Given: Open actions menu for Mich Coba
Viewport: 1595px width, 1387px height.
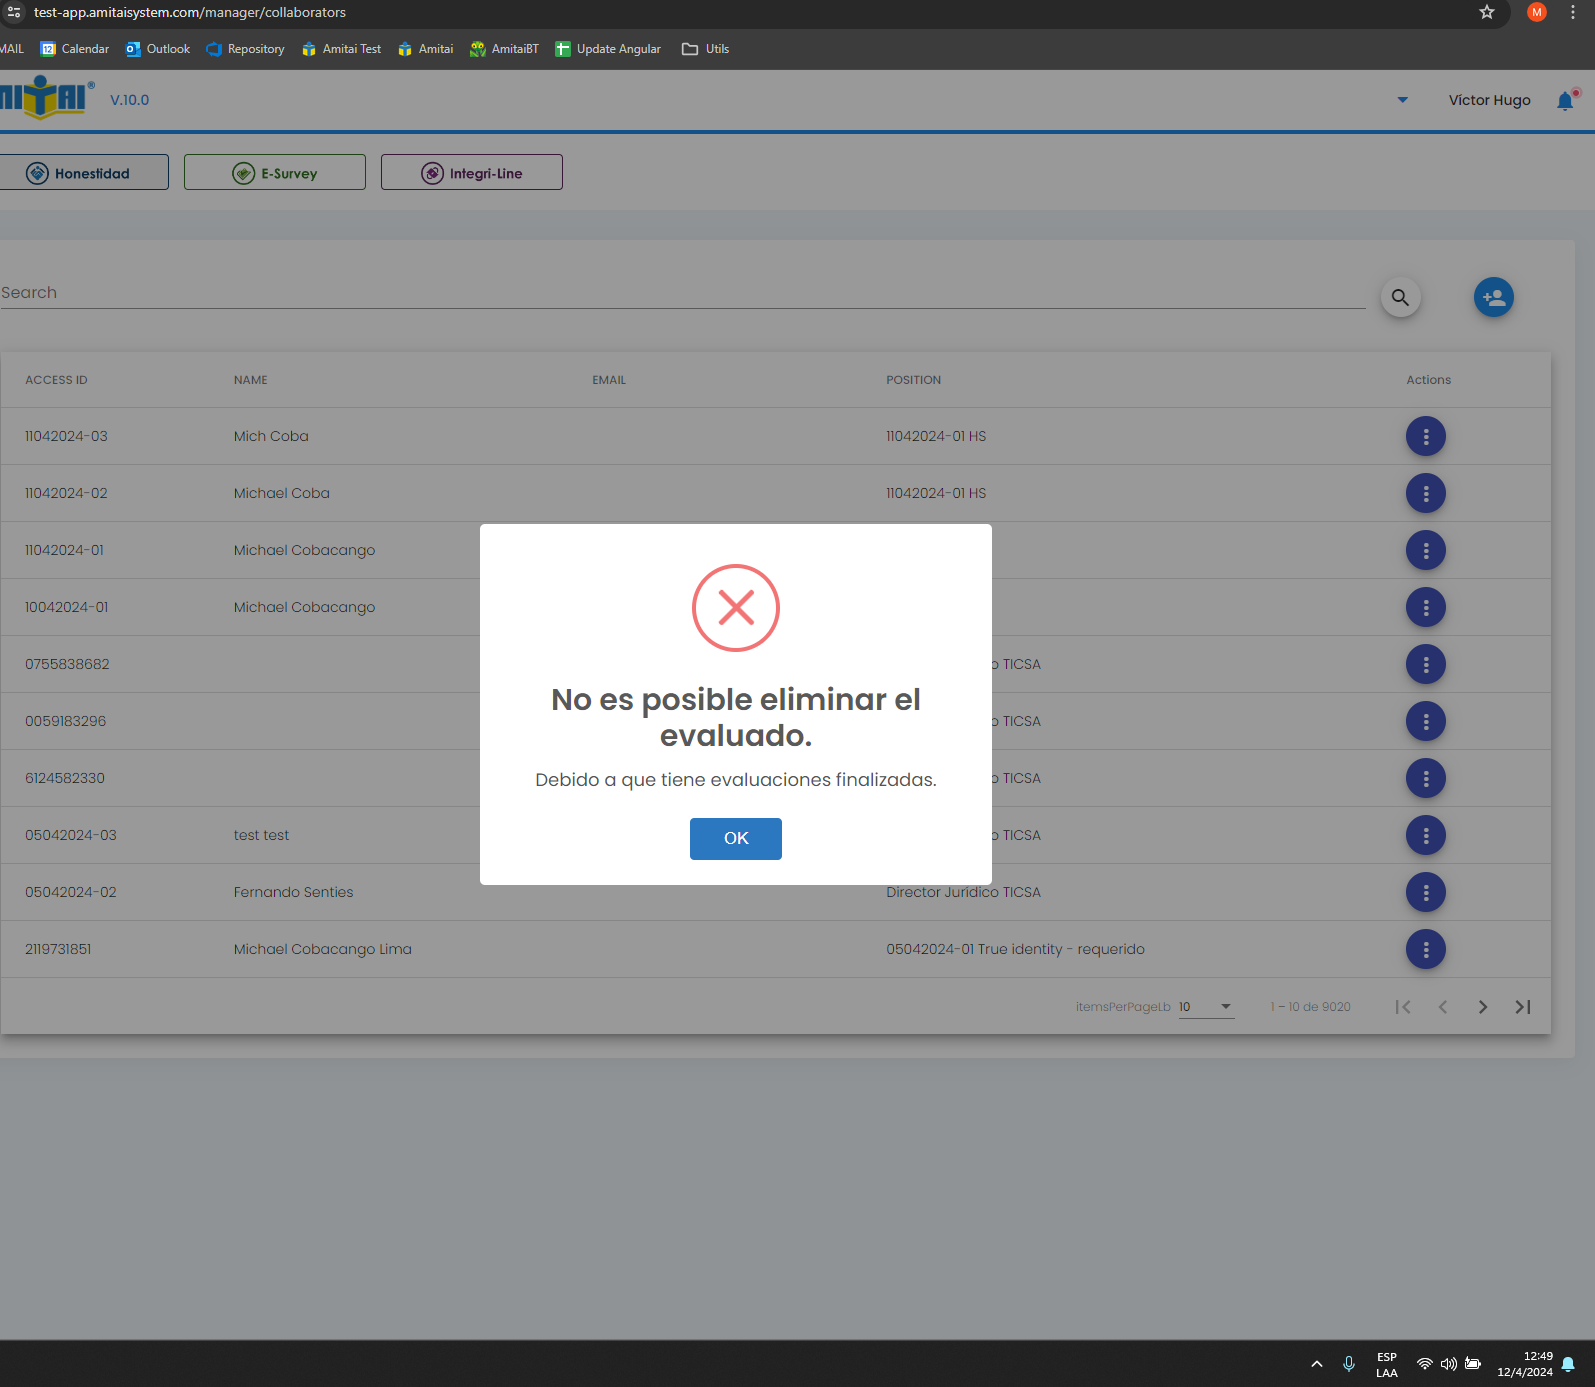Looking at the screenshot, I should coord(1425,436).
